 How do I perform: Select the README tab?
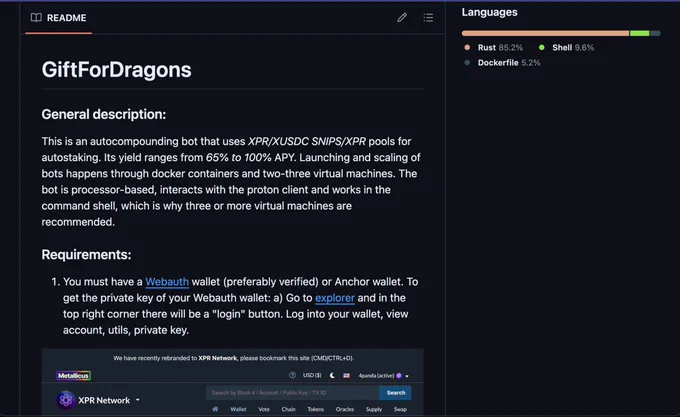click(59, 18)
